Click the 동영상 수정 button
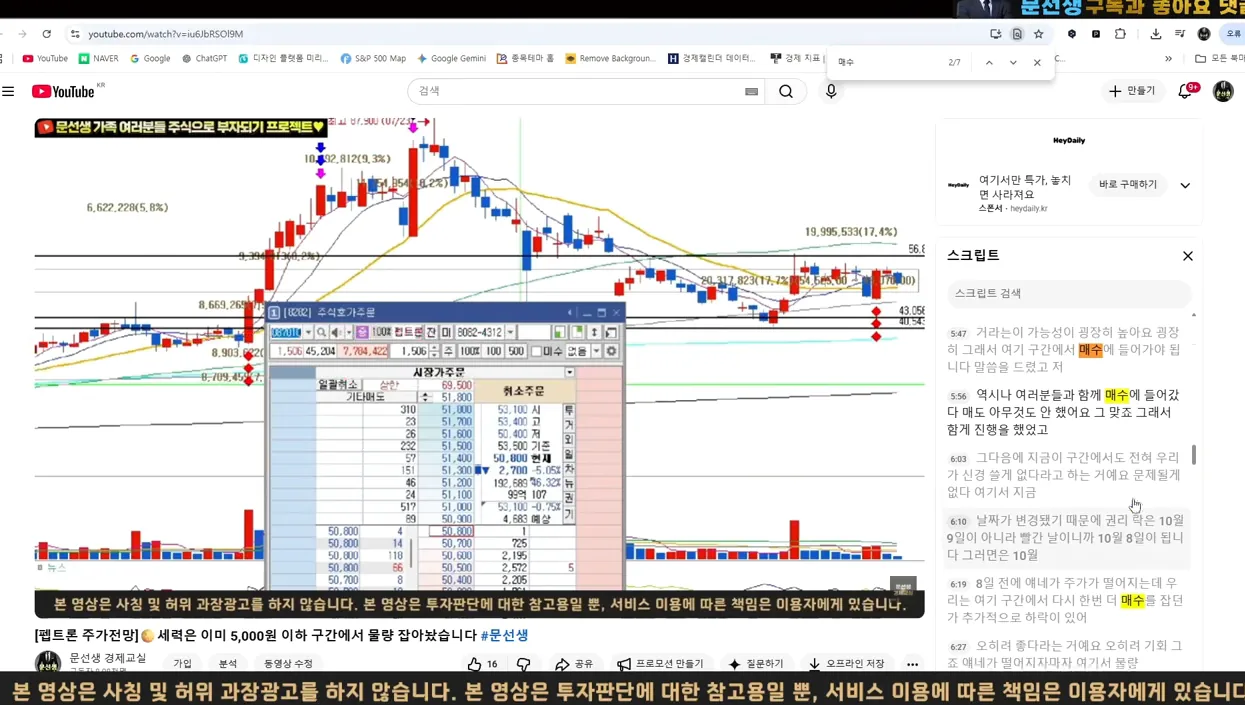The width and height of the screenshot is (1245, 705). (x=288, y=664)
